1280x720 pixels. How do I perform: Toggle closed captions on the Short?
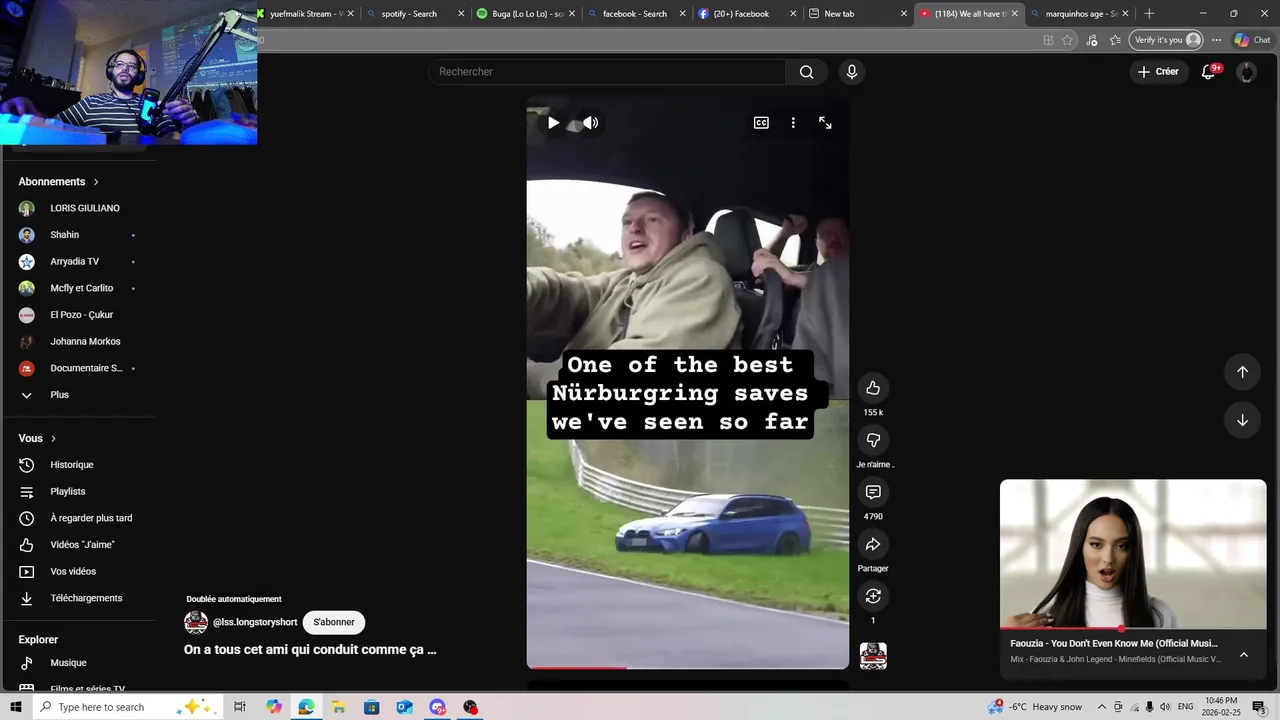pyautogui.click(x=761, y=123)
